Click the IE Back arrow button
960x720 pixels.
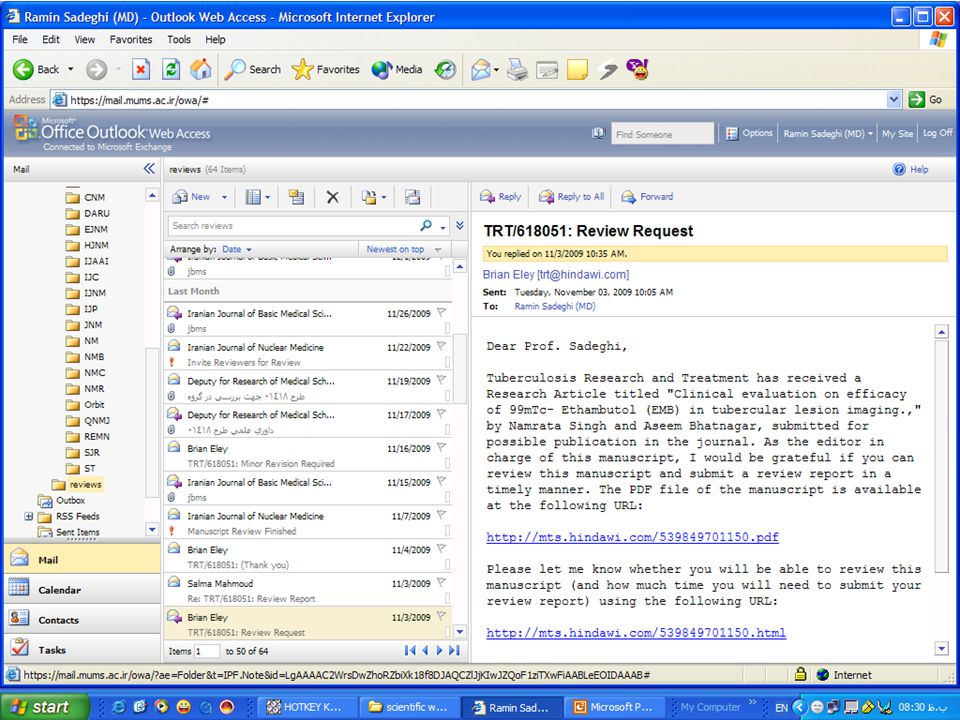coord(23,69)
